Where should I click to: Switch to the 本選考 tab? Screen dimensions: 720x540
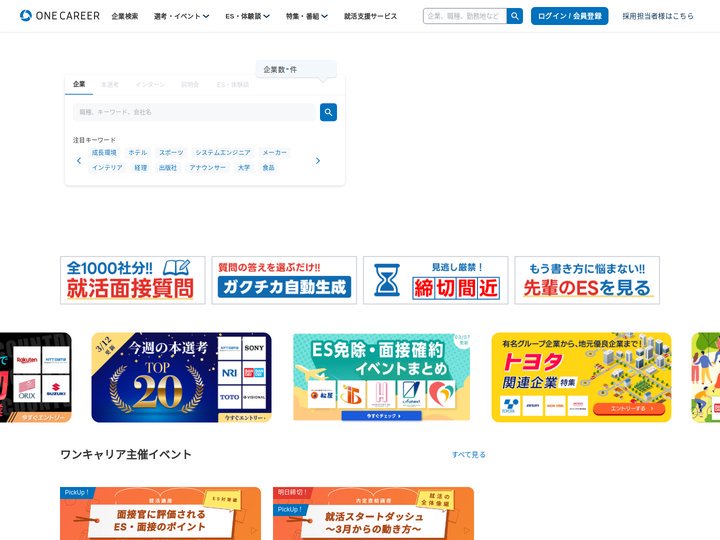coord(110,84)
